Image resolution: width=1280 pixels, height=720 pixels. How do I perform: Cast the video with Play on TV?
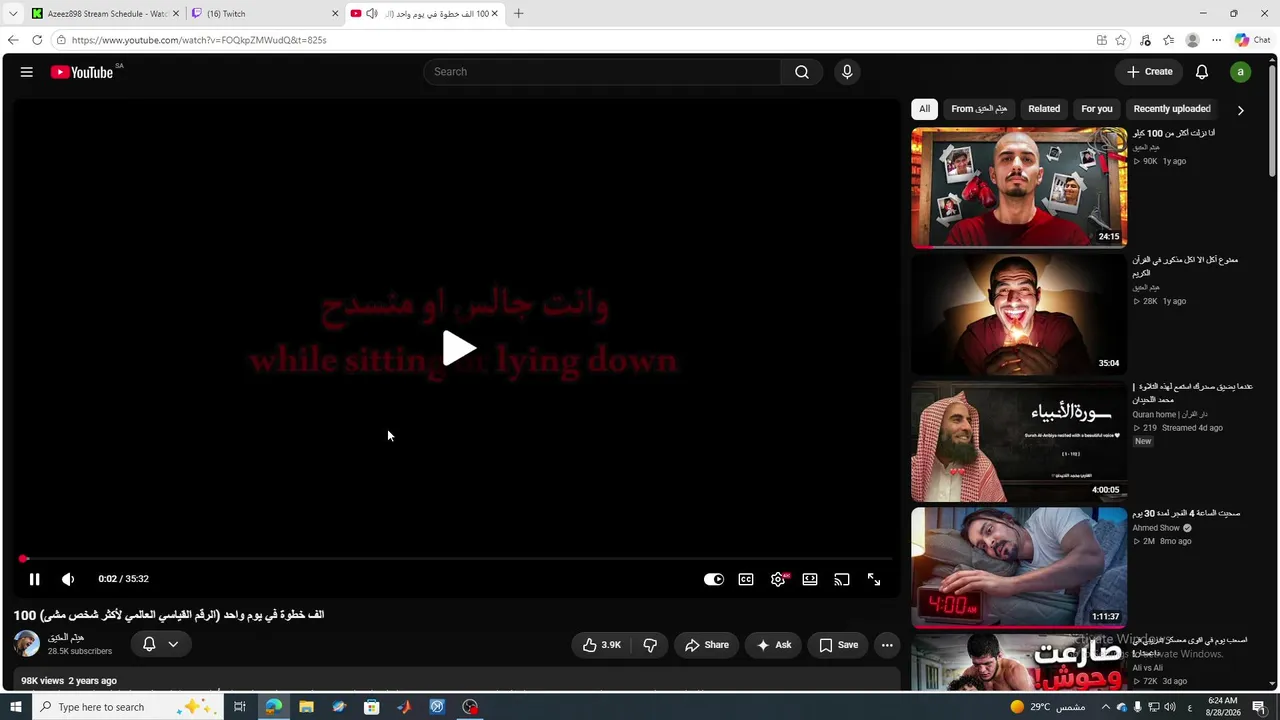pos(842,579)
